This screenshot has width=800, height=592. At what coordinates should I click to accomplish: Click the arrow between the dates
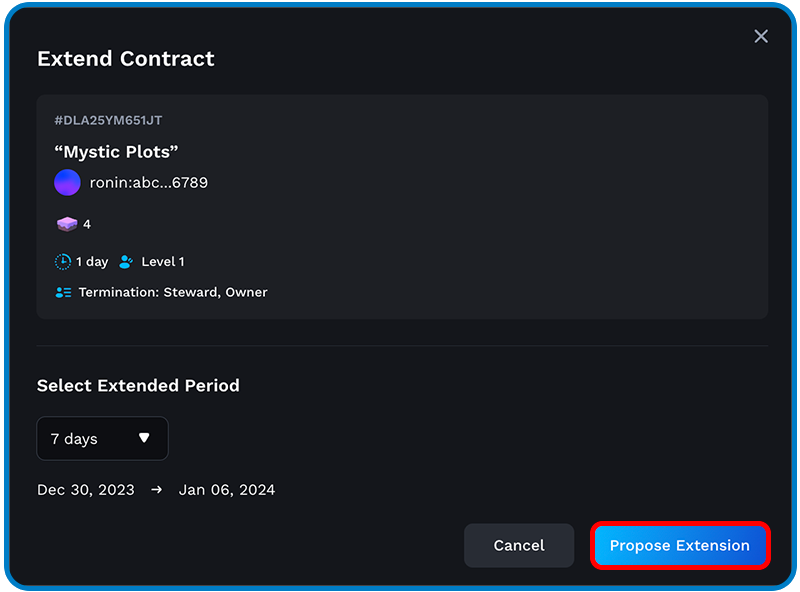157,490
